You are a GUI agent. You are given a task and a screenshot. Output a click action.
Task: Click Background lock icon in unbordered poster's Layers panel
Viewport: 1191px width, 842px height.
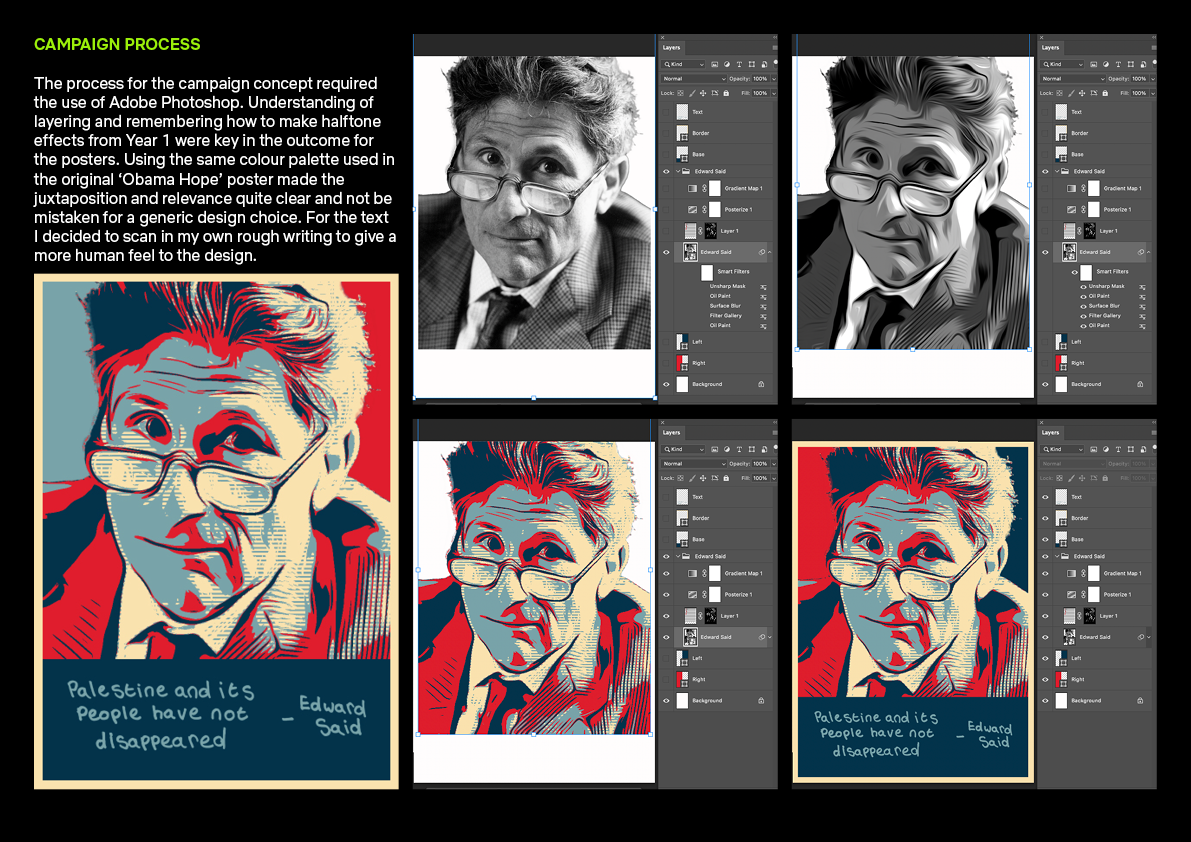point(761,701)
